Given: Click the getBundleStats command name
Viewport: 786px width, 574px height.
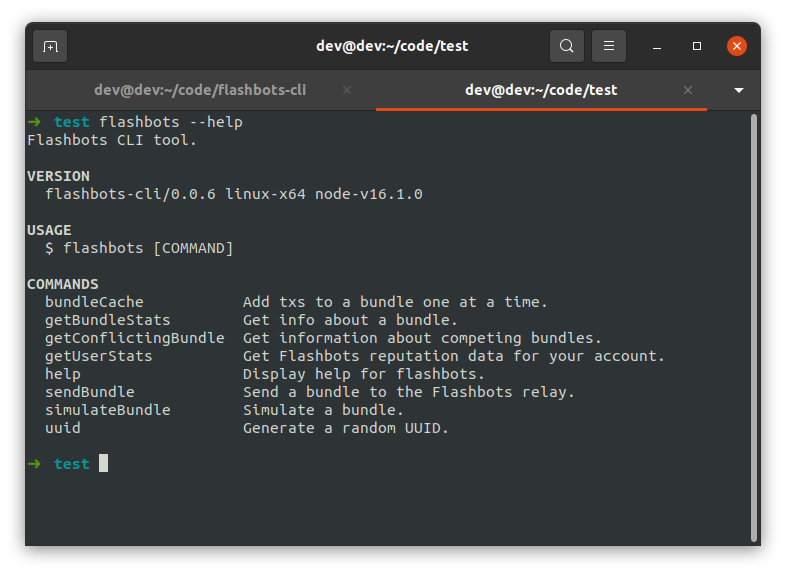Looking at the screenshot, I should (x=107, y=320).
